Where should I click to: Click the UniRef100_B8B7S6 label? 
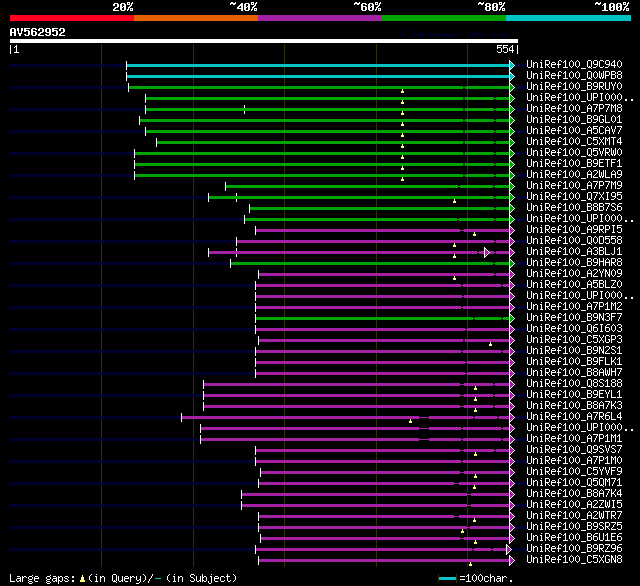click(574, 208)
